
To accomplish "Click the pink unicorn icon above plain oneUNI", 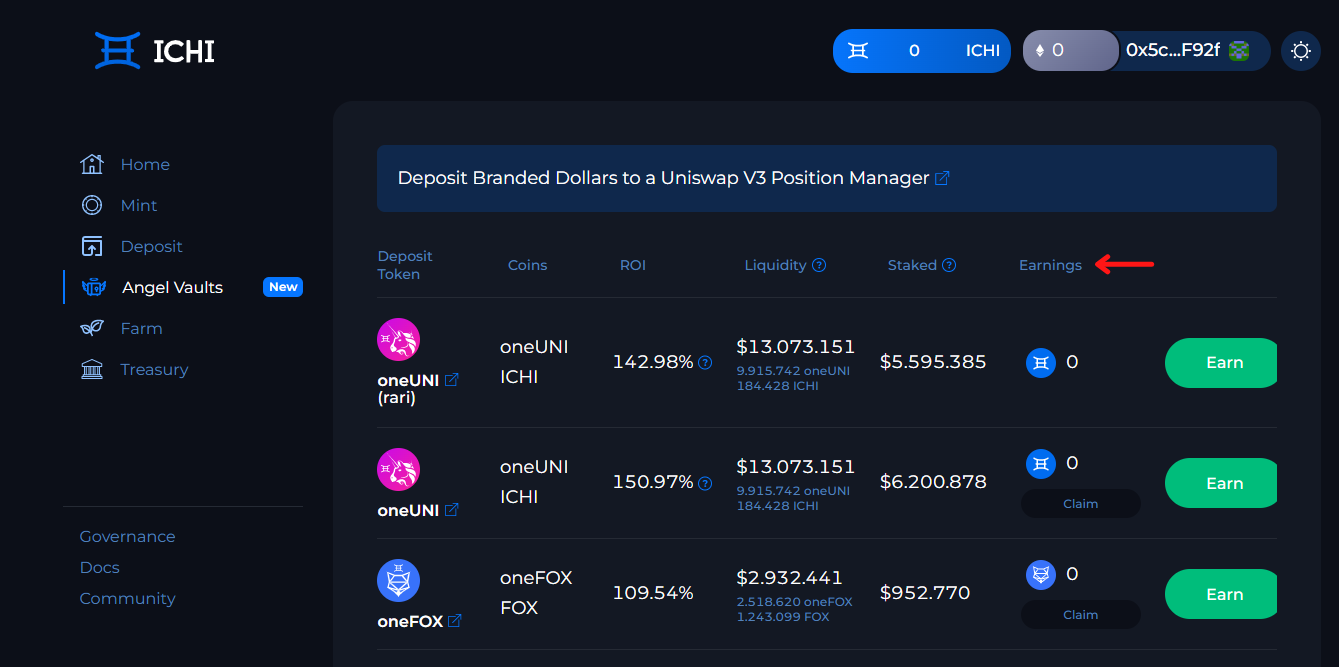I will [x=398, y=469].
